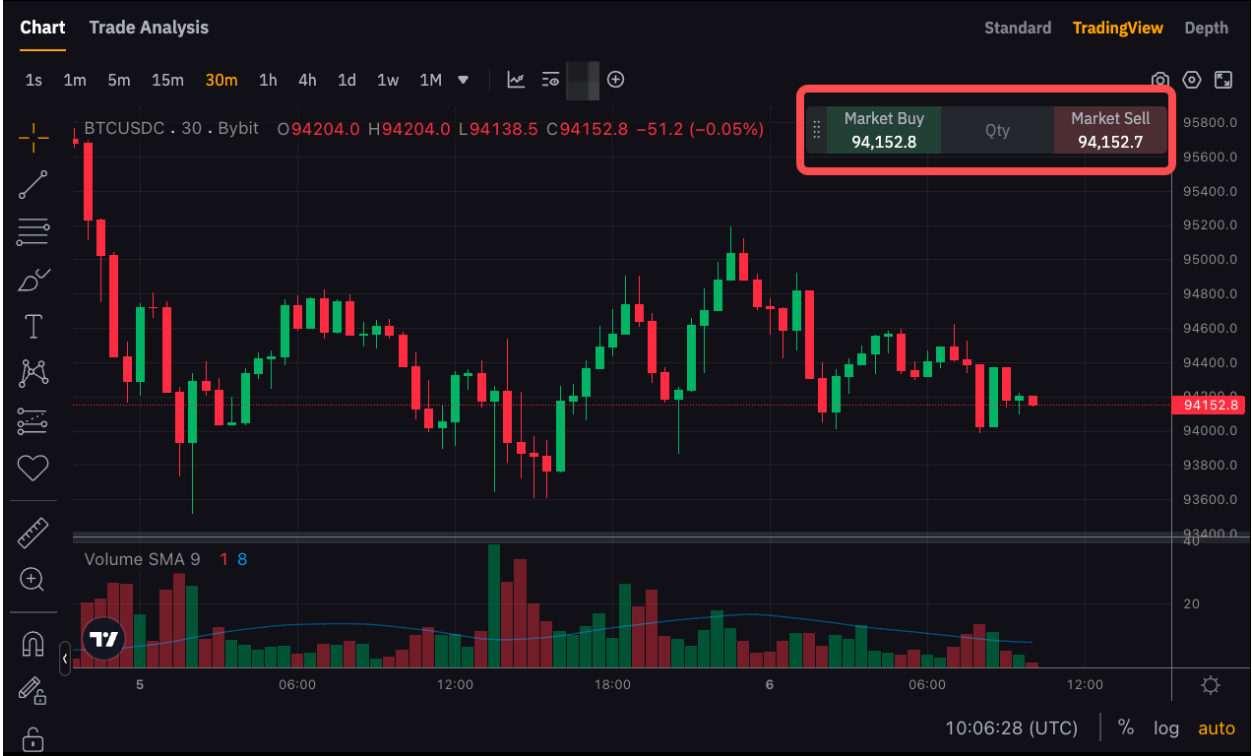1252x756 pixels.
Task: Open the indicators chart icon
Action: point(516,80)
